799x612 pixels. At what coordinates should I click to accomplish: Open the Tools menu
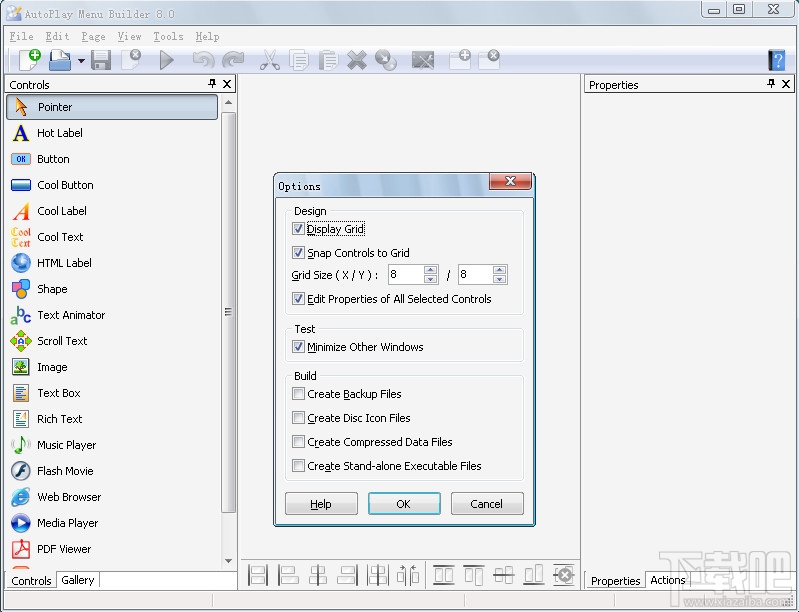coord(168,37)
